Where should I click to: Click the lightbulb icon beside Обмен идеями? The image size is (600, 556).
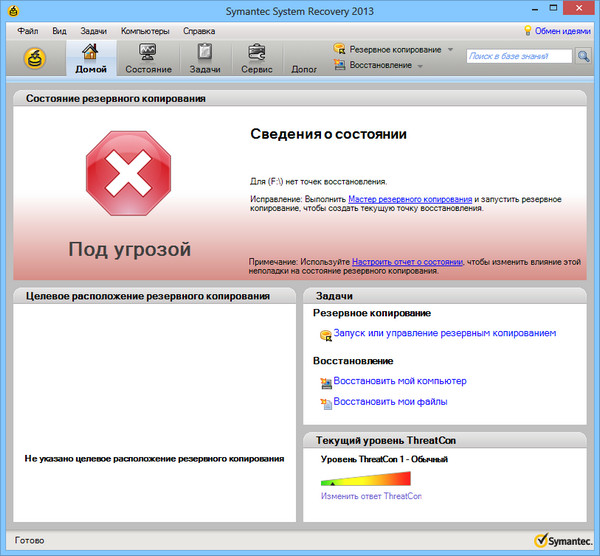tap(528, 31)
